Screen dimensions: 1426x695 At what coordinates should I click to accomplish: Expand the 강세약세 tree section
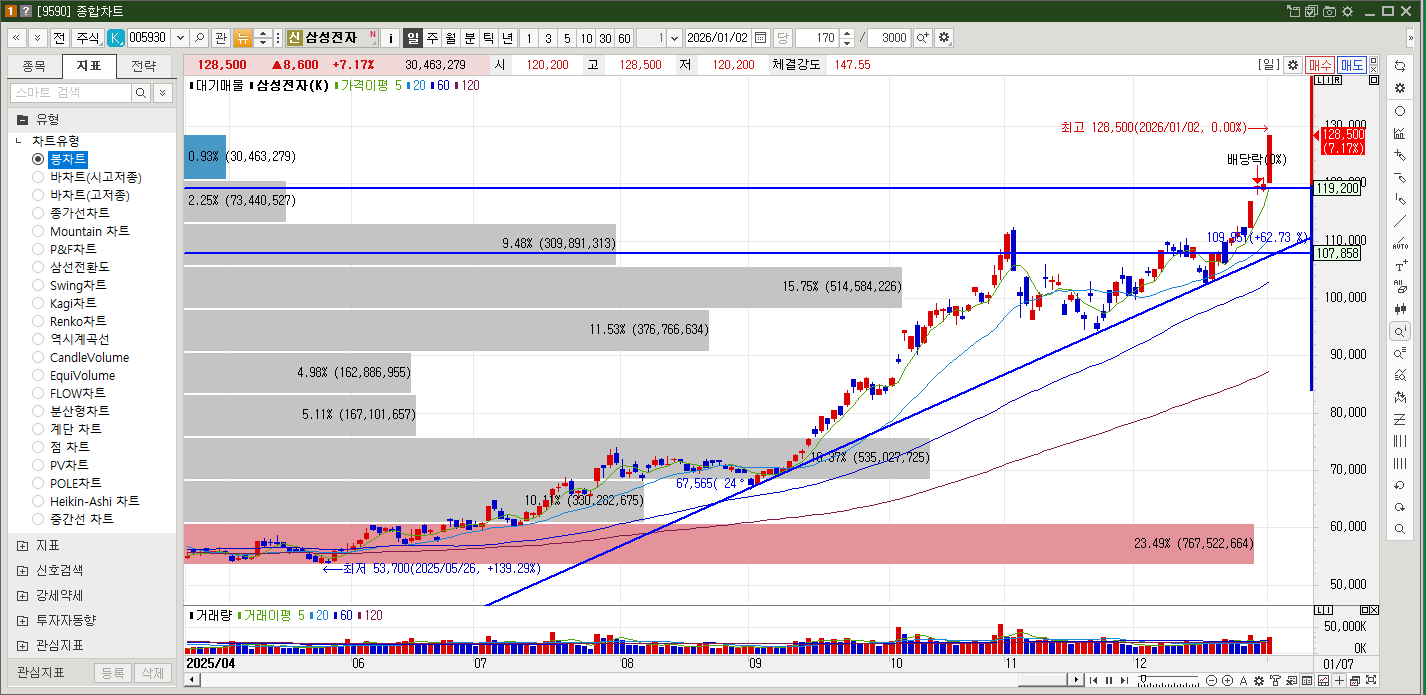[x=22, y=595]
